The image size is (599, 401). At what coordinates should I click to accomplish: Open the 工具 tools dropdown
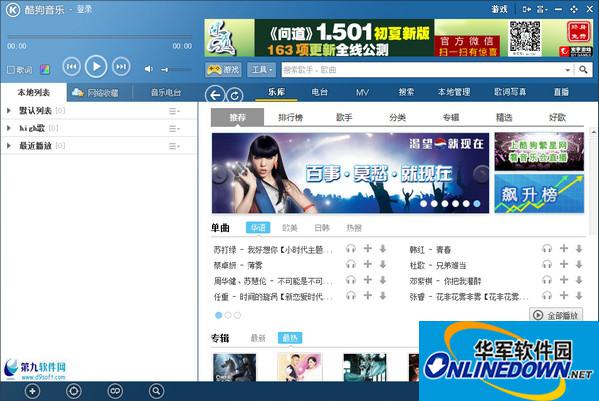click(261, 70)
